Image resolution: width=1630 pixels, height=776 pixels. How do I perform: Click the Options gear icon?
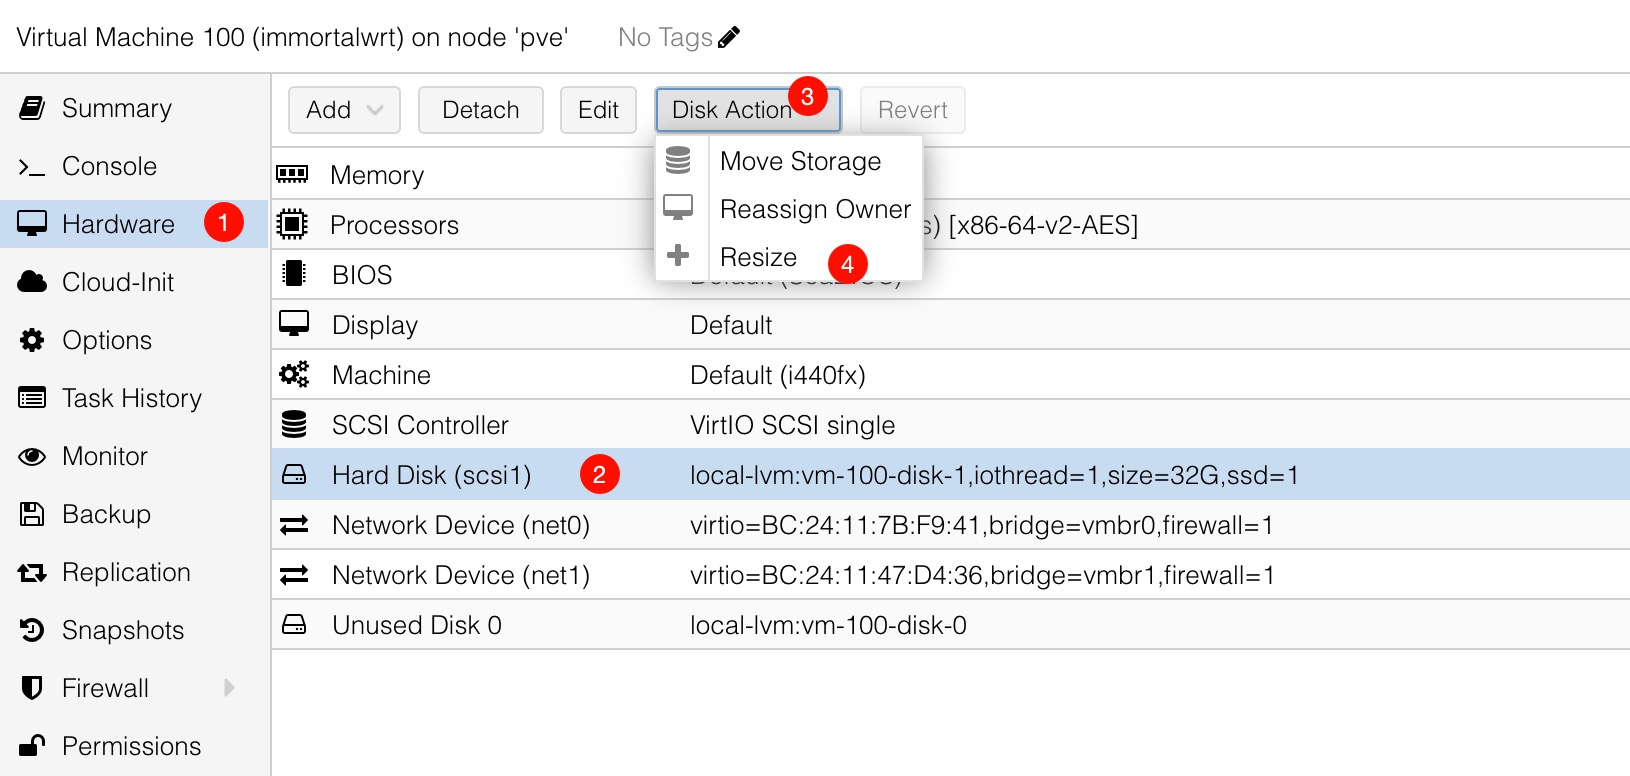click(x=32, y=340)
